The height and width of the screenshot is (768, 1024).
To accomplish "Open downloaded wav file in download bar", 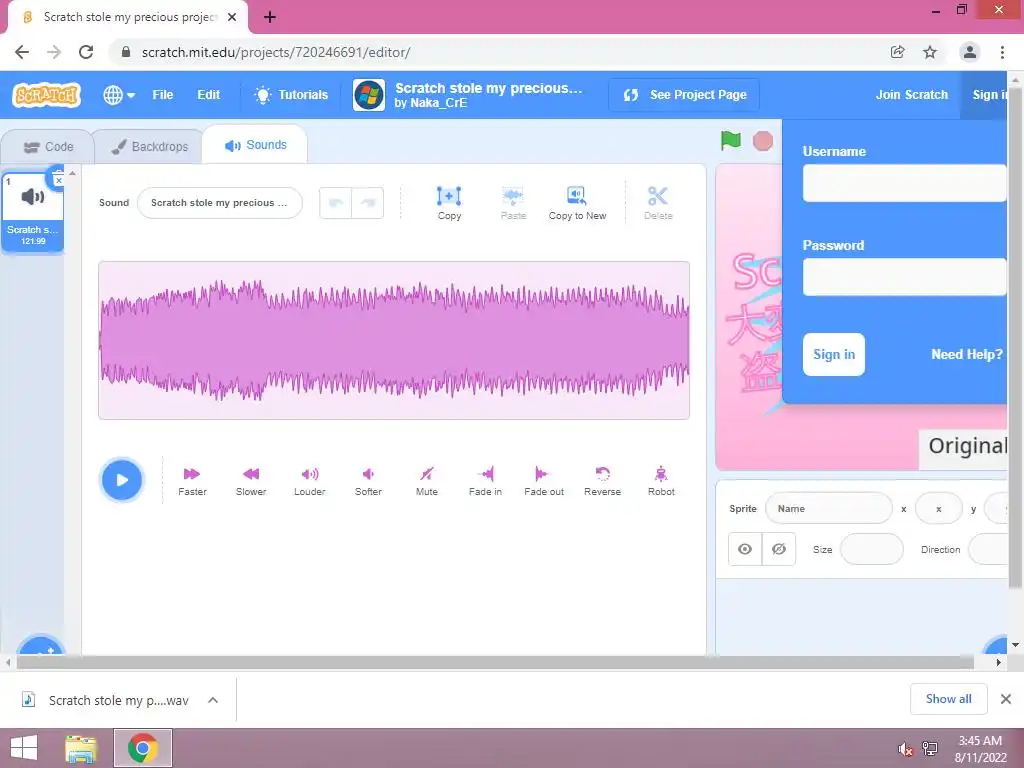I will click(106, 701).
